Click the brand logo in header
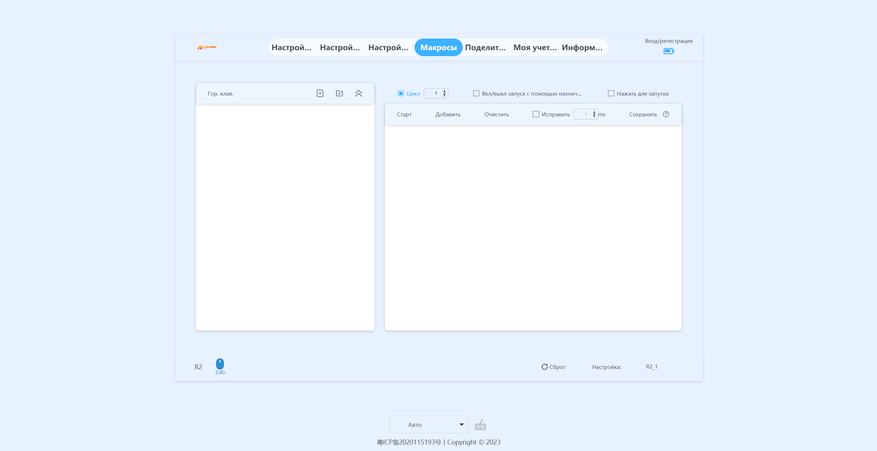 [207, 48]
